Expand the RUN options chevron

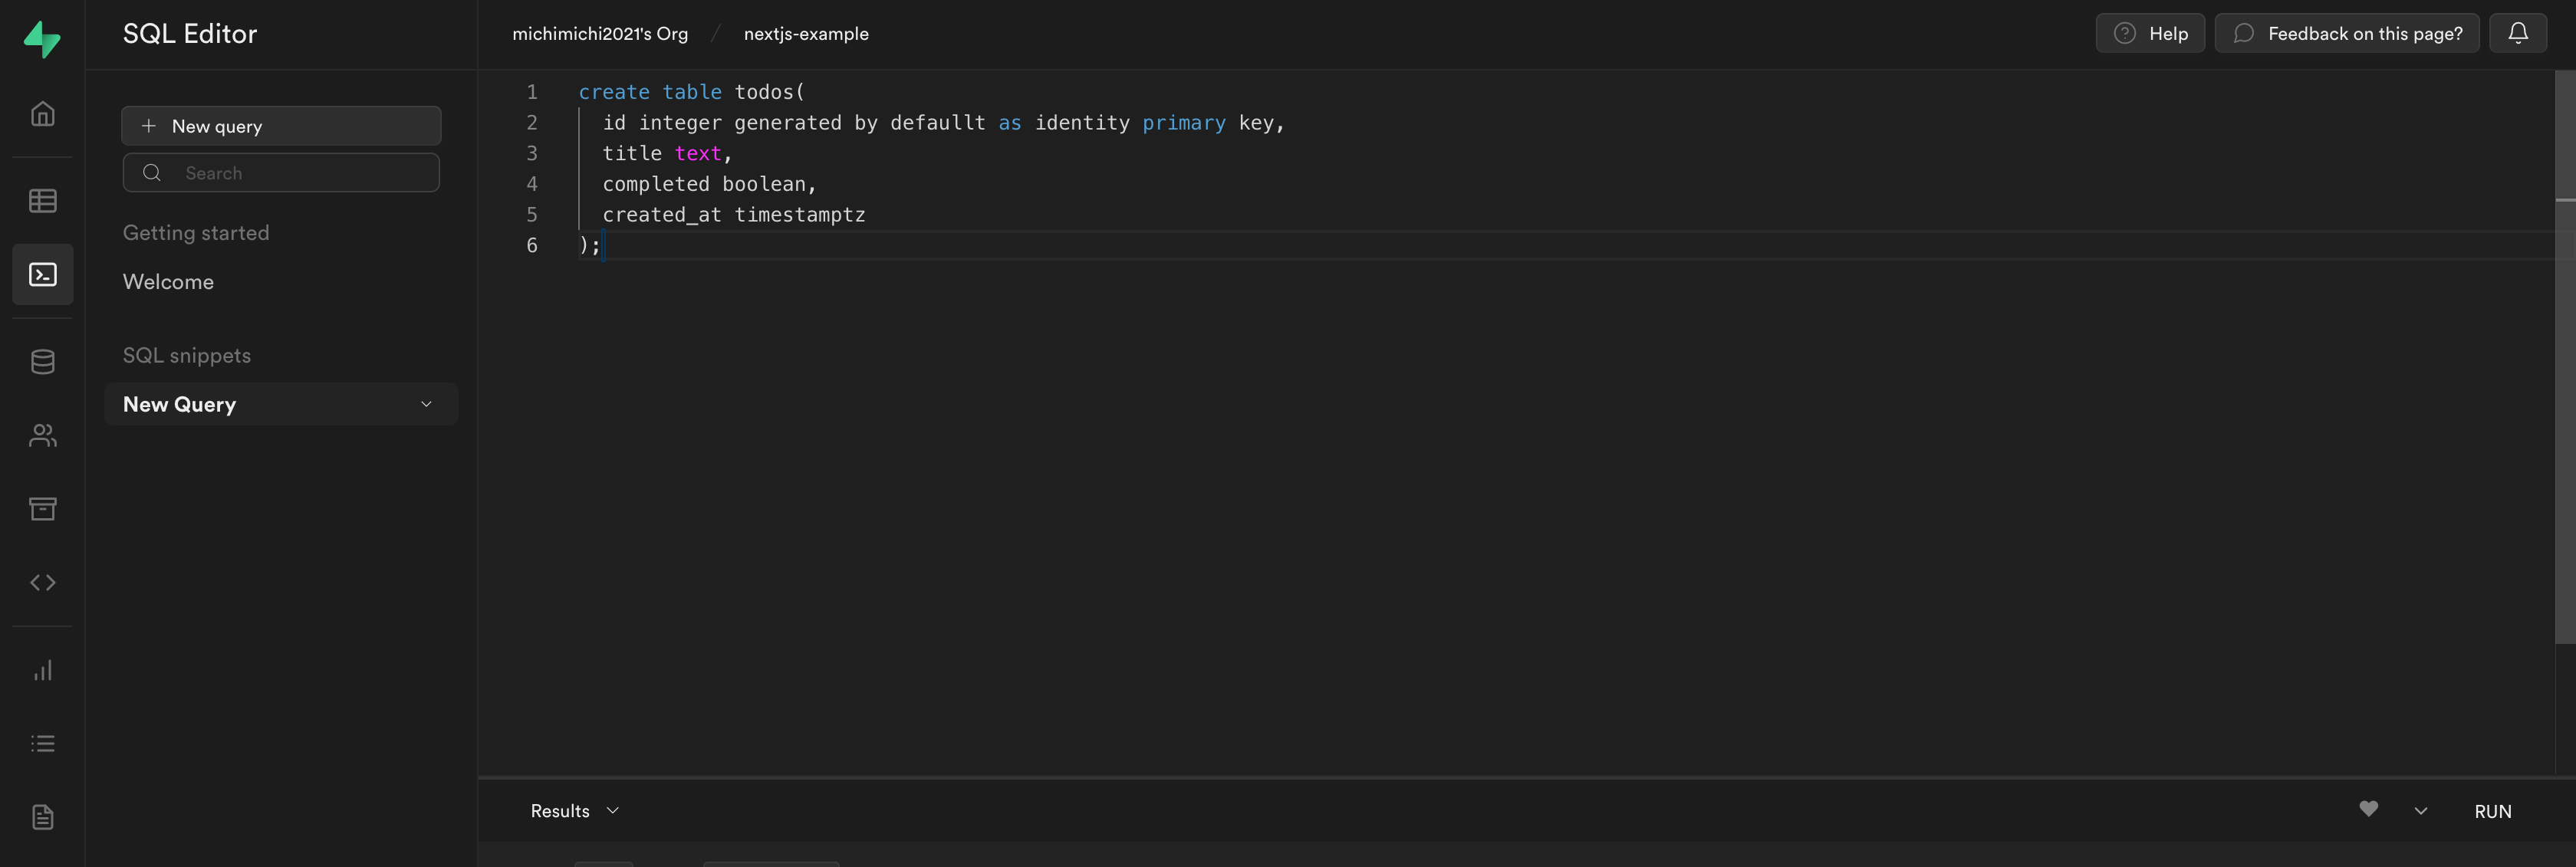(x=2421, y=811)
